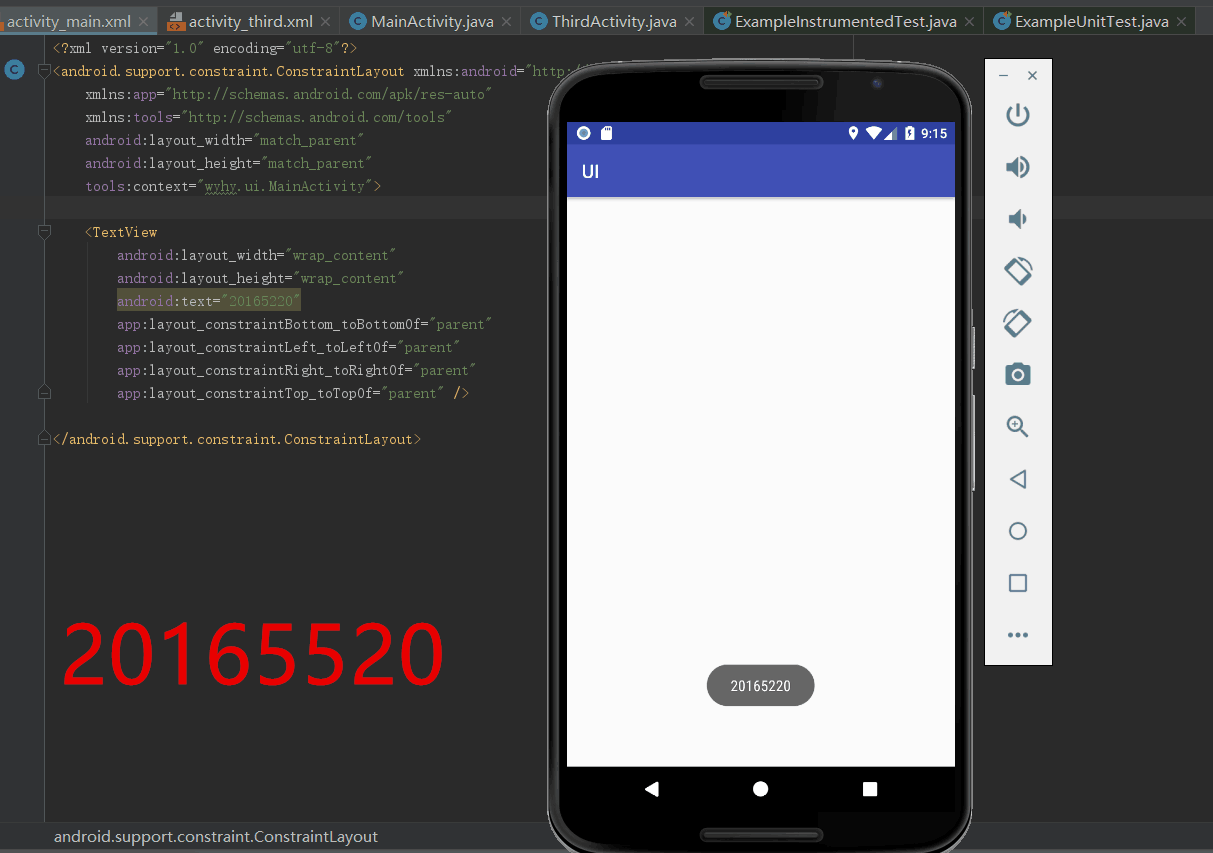Click layout_constraintRight_toRightOf attribute line
Screen dimensions: 1213x853
297,370
